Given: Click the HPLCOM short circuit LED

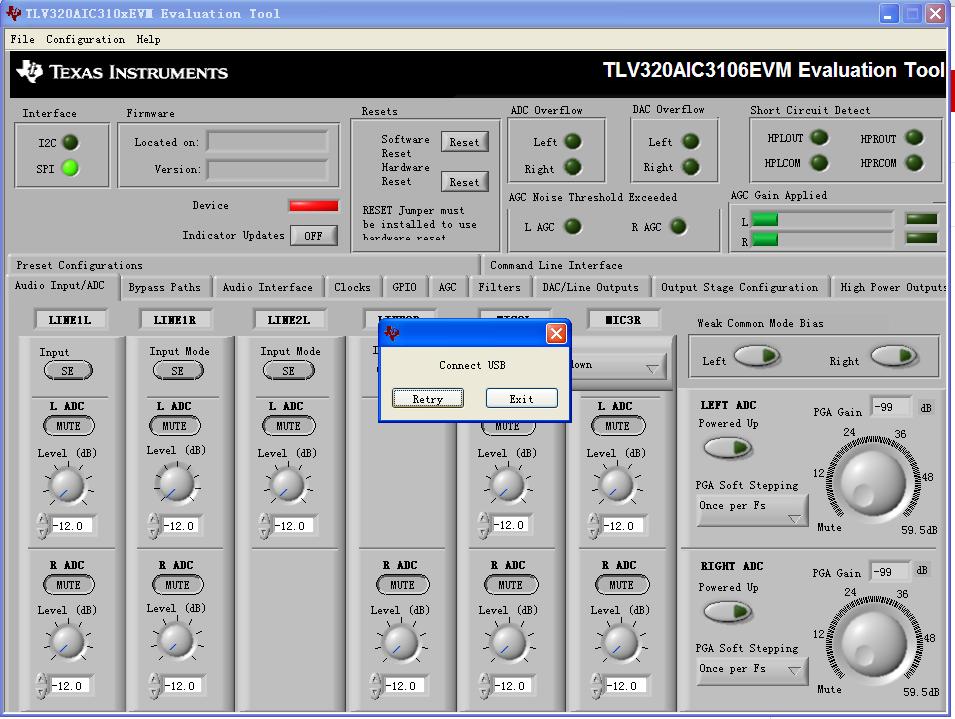Looking at the screenshot, I should tap(819, 163).
